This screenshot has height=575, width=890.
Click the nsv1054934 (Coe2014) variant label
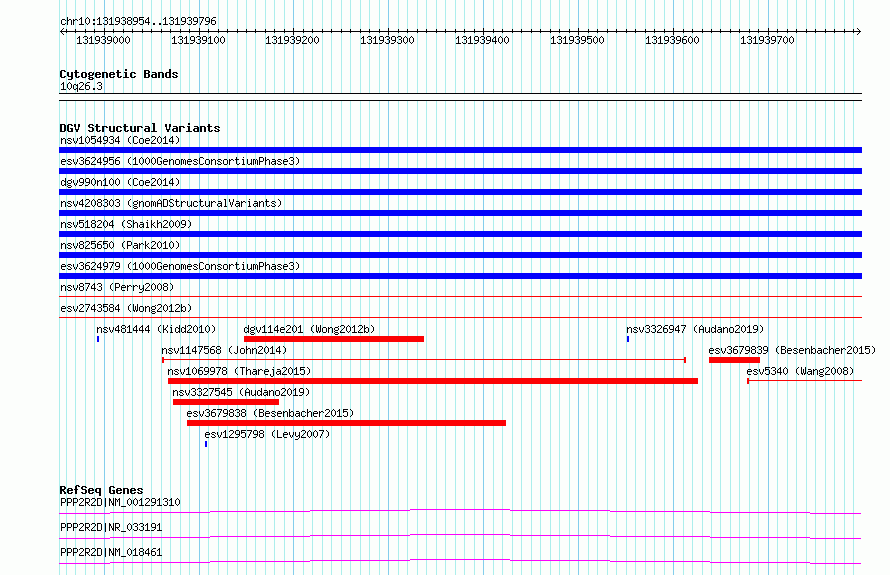pyautogui.click(x=120, y=140)
